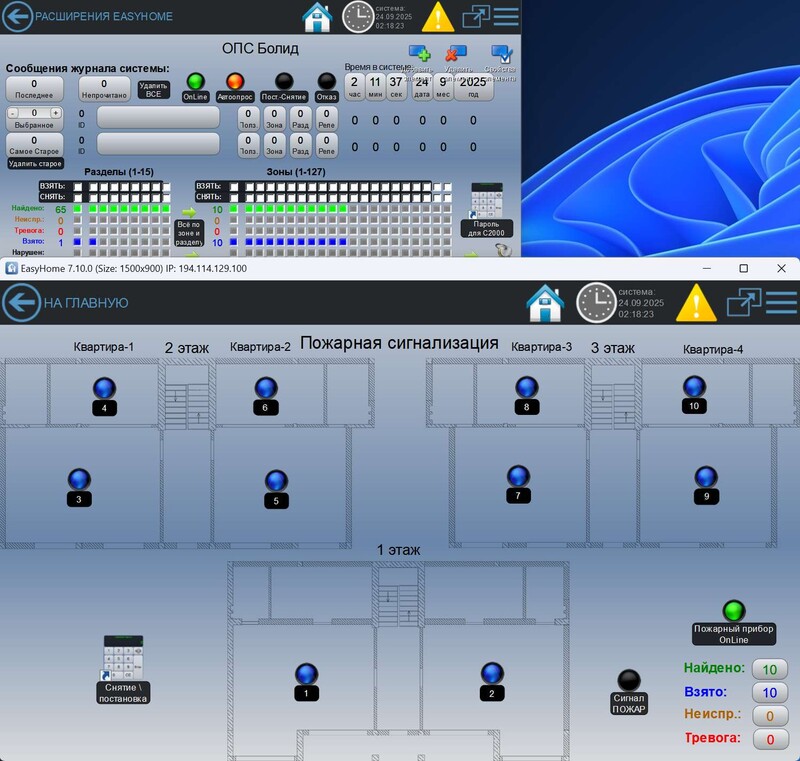Screen dimensions: 800x761
Task: Open the hamburger menu in the upper window
Action: [506, 17]
